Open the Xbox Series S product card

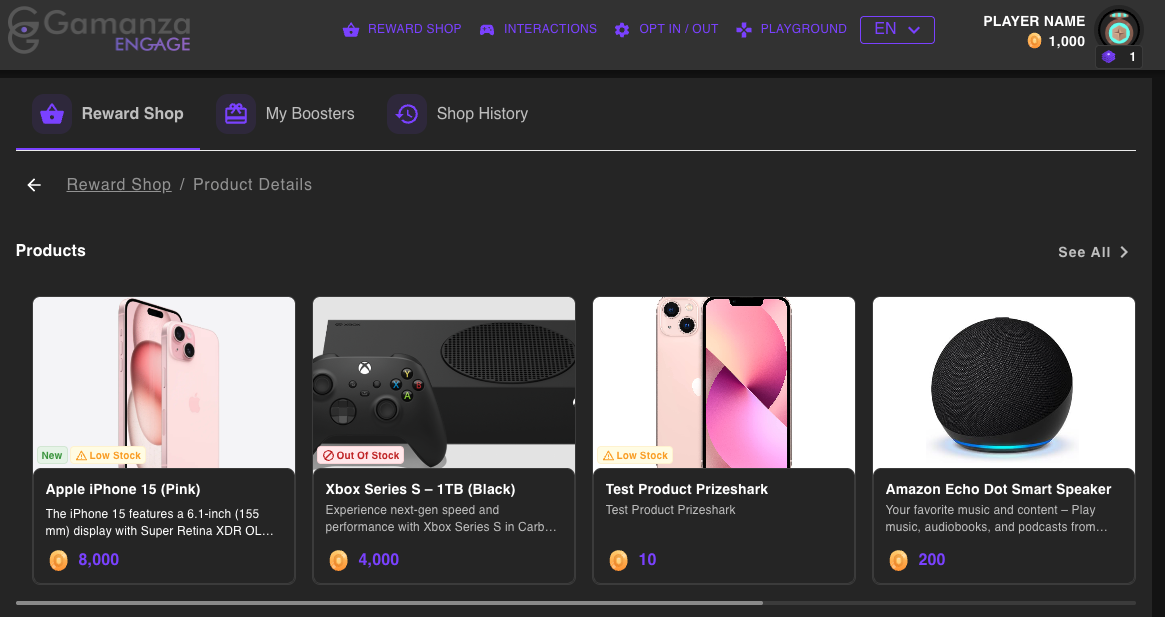coord(444,440)
